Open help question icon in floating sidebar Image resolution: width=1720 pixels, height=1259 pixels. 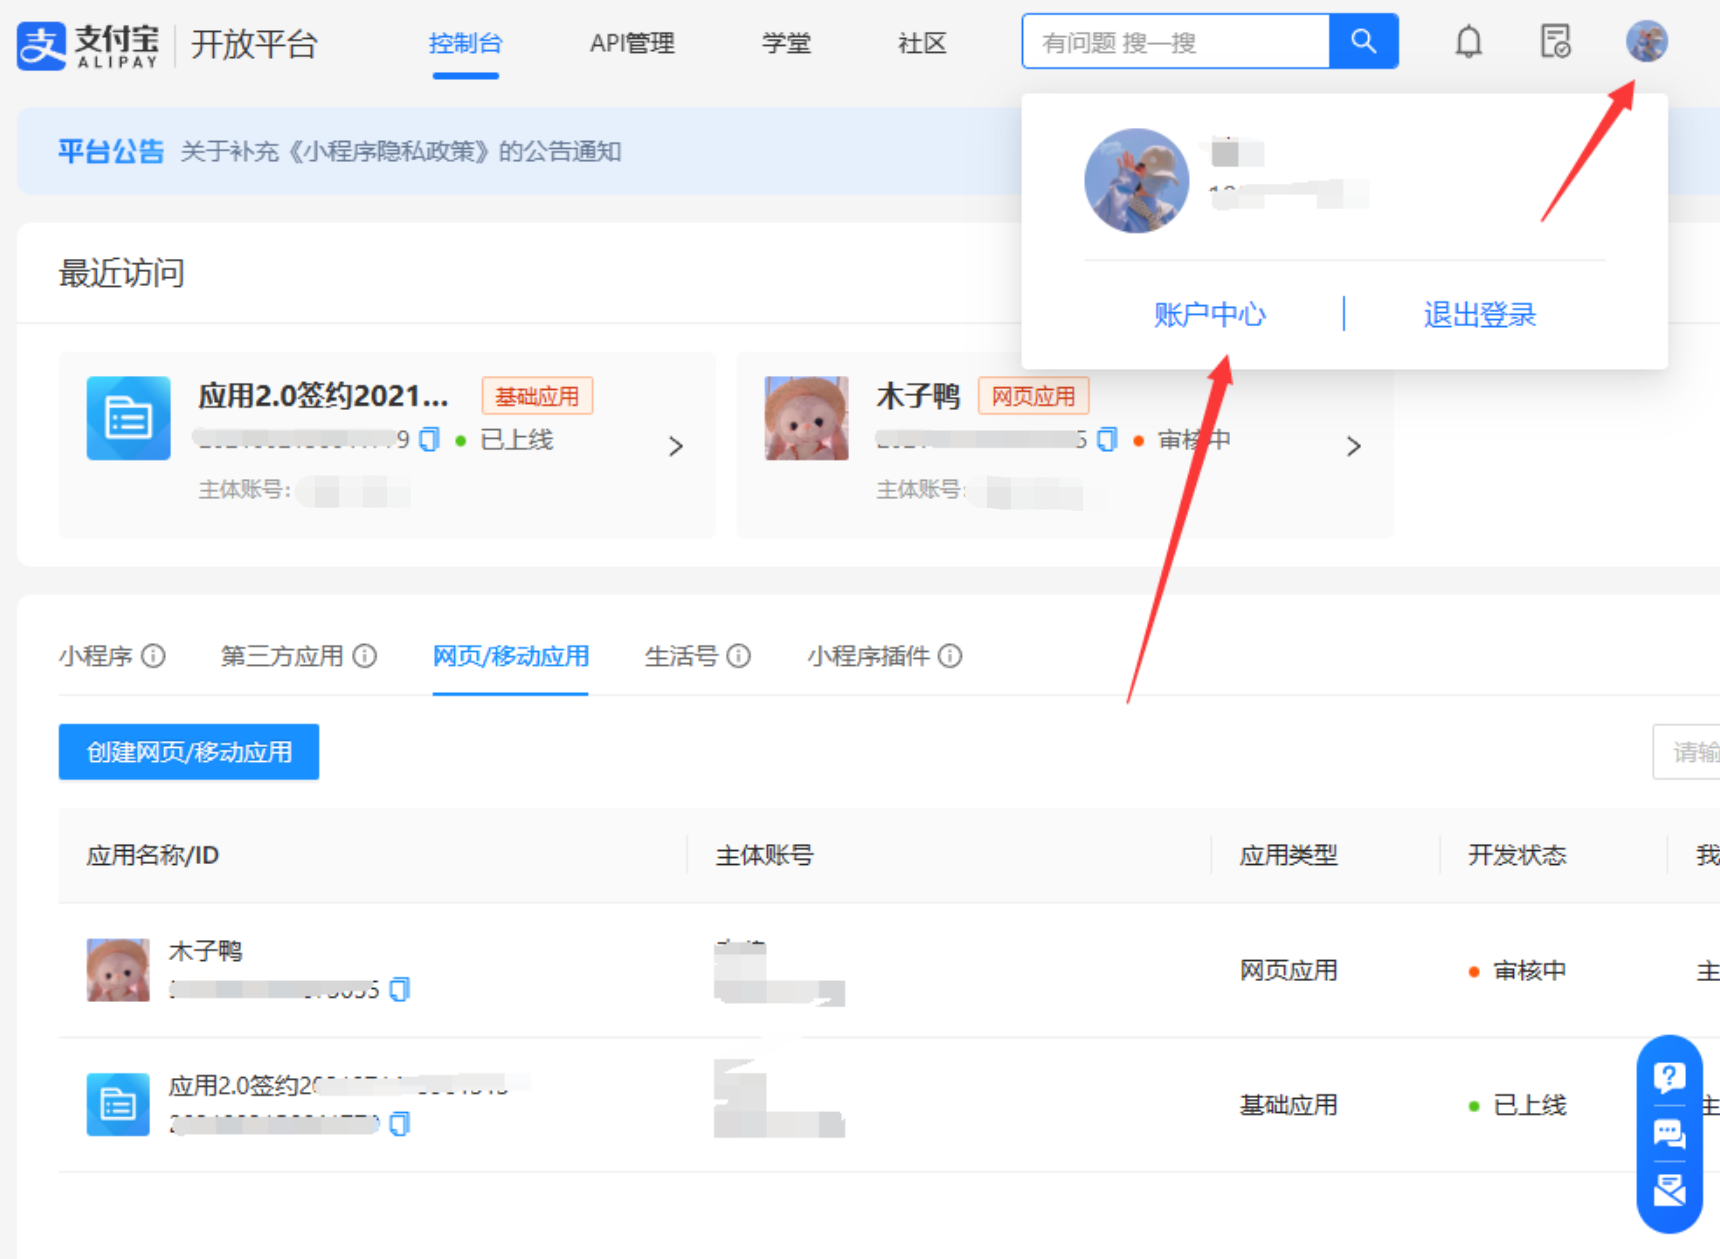tap(1669, 1077)
